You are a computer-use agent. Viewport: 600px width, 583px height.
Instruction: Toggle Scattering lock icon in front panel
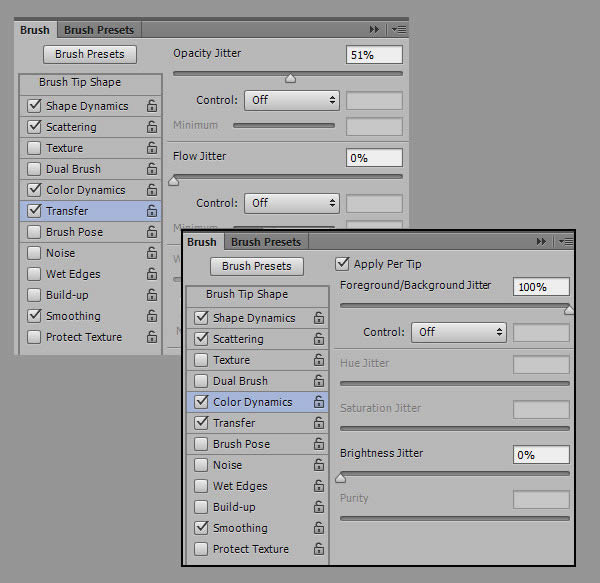coord(319,339)
